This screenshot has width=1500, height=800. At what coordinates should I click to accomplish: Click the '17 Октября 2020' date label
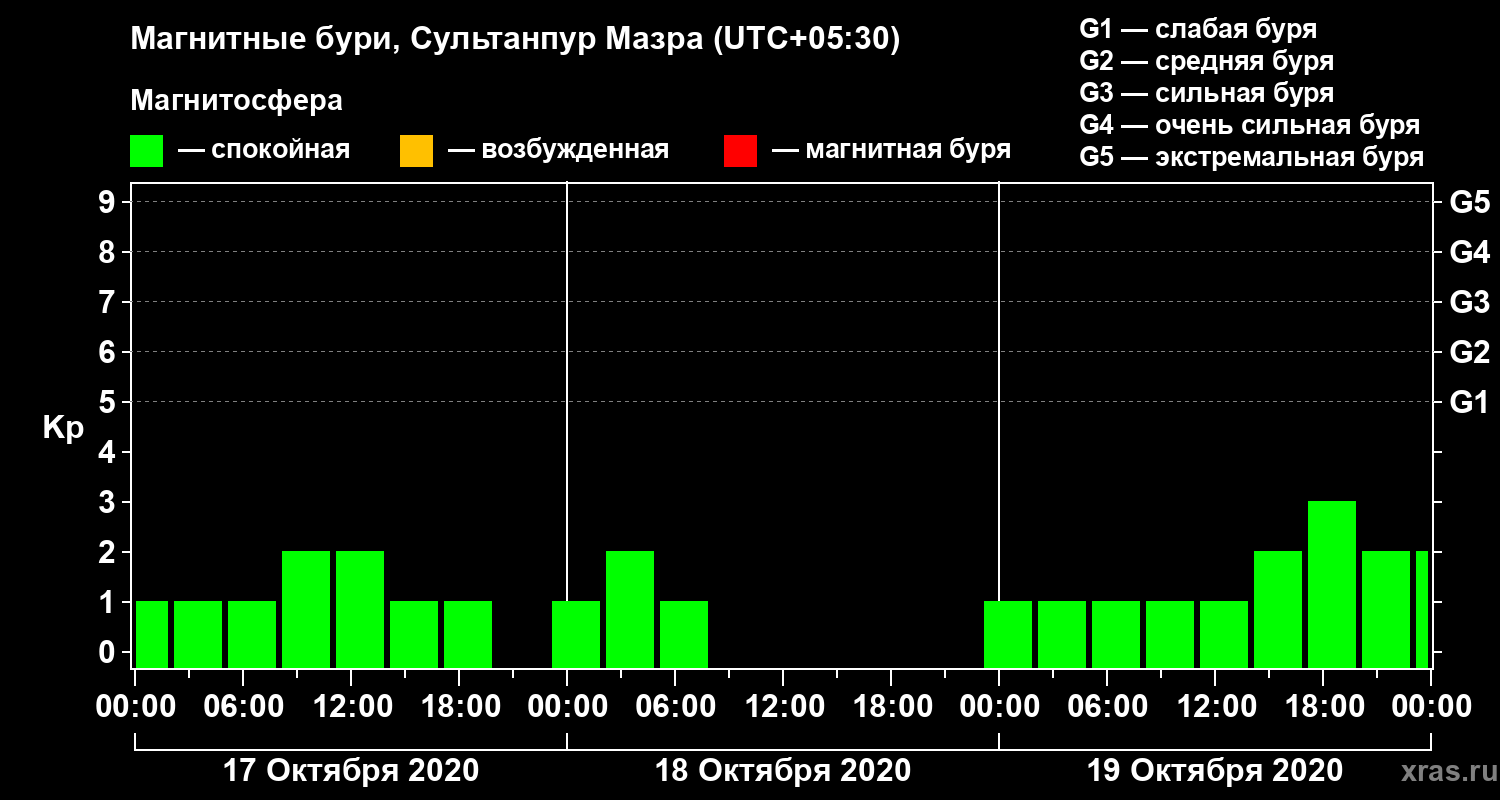point(350,771)
